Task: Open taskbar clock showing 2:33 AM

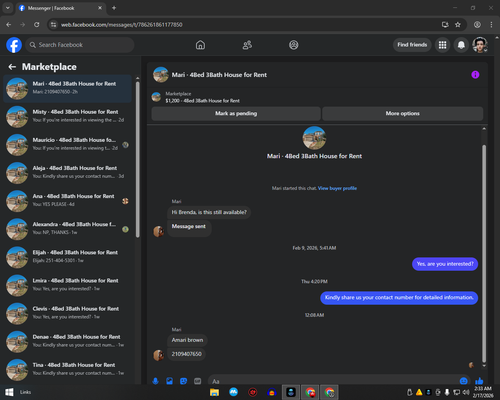Action: click(483, 392)
